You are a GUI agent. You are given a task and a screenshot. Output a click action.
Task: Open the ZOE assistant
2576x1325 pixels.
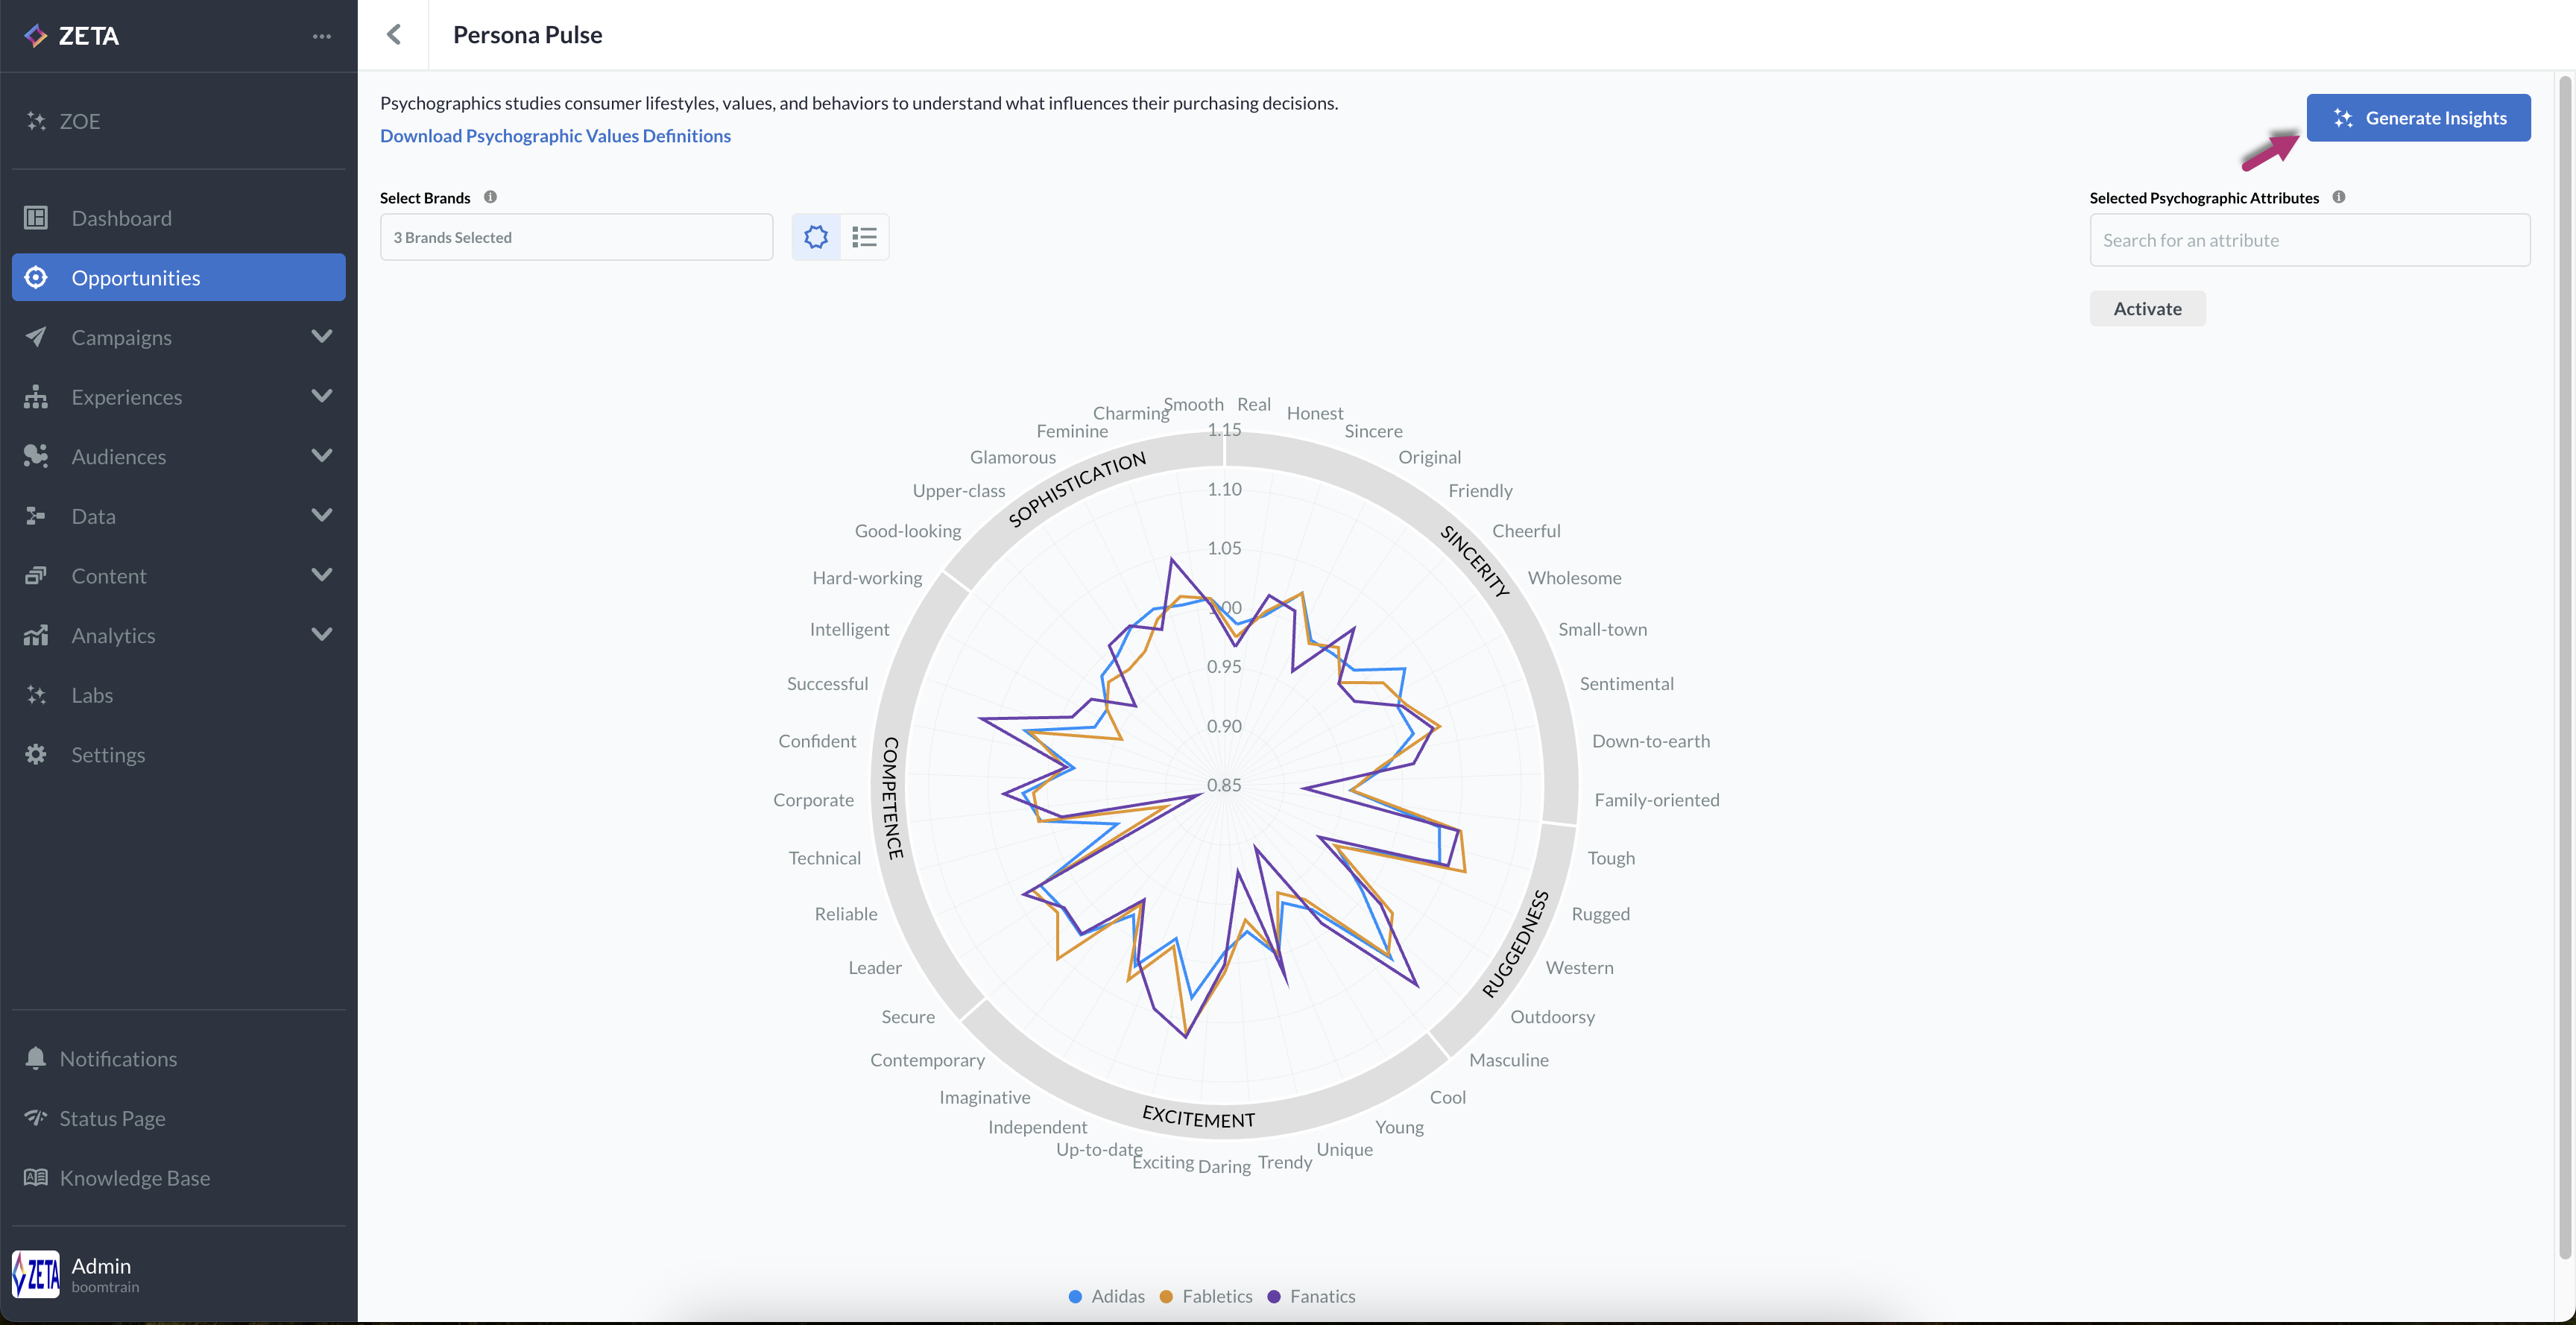click(78, 121)
